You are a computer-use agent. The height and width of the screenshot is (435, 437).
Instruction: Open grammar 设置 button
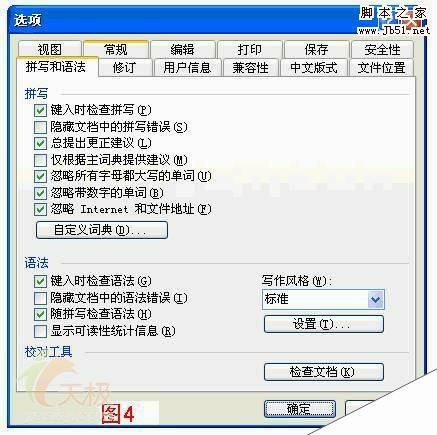coord(324,324)
